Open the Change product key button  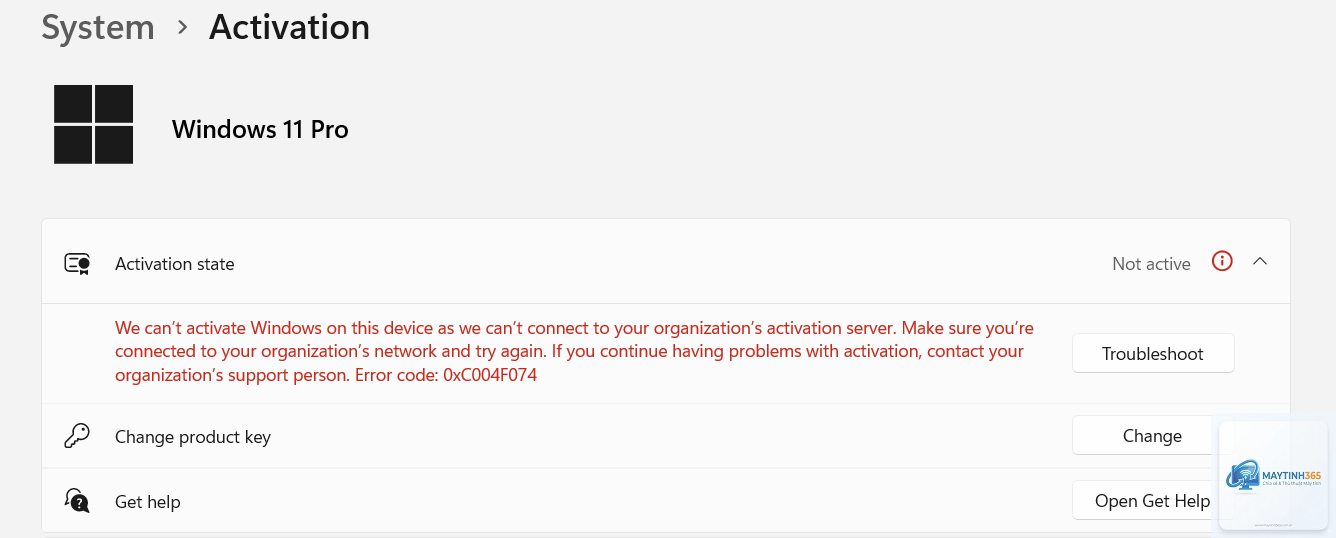[1152, 436]
